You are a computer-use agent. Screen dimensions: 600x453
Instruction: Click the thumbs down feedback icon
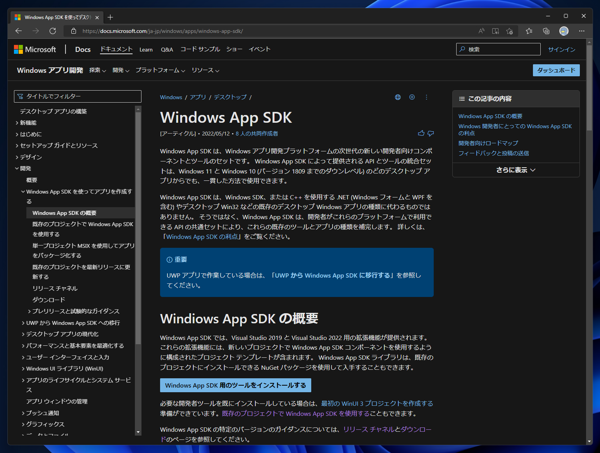coord(430,133)
